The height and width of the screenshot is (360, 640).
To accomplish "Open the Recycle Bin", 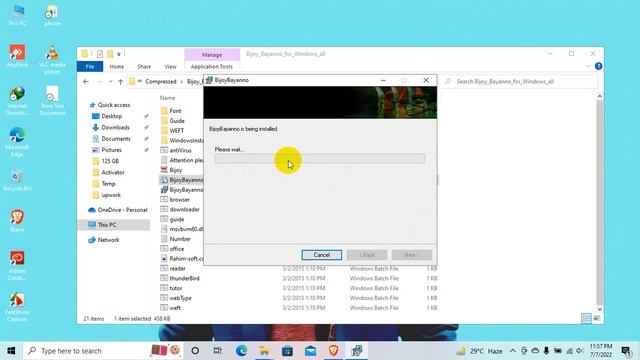I will (17, 181).
